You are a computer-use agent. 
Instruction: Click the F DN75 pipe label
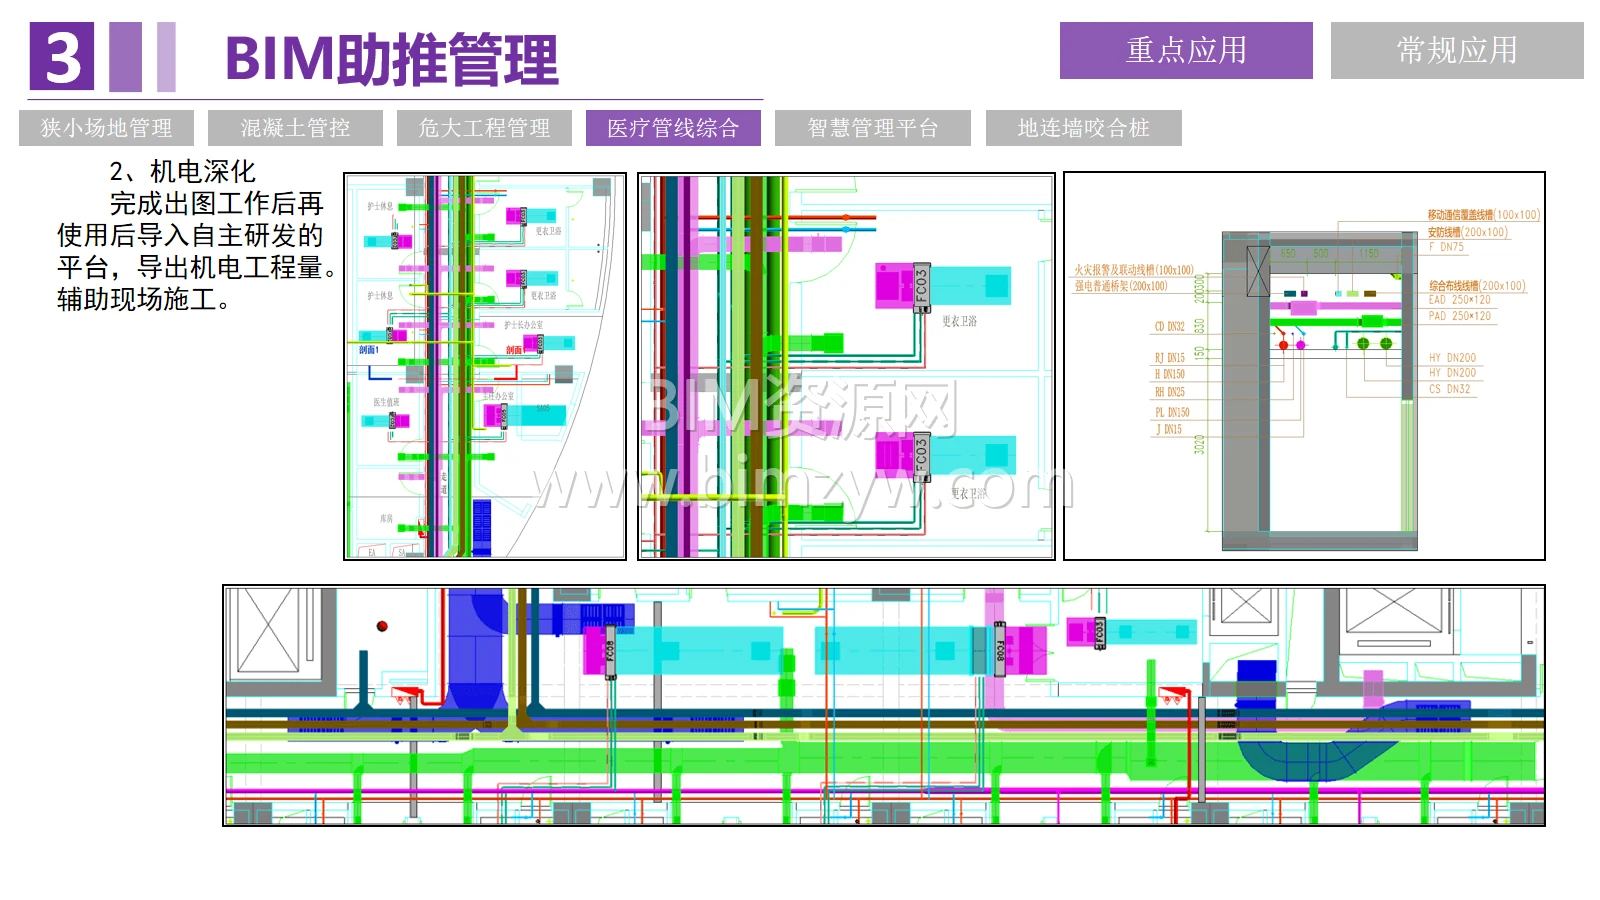[1446, 247]
